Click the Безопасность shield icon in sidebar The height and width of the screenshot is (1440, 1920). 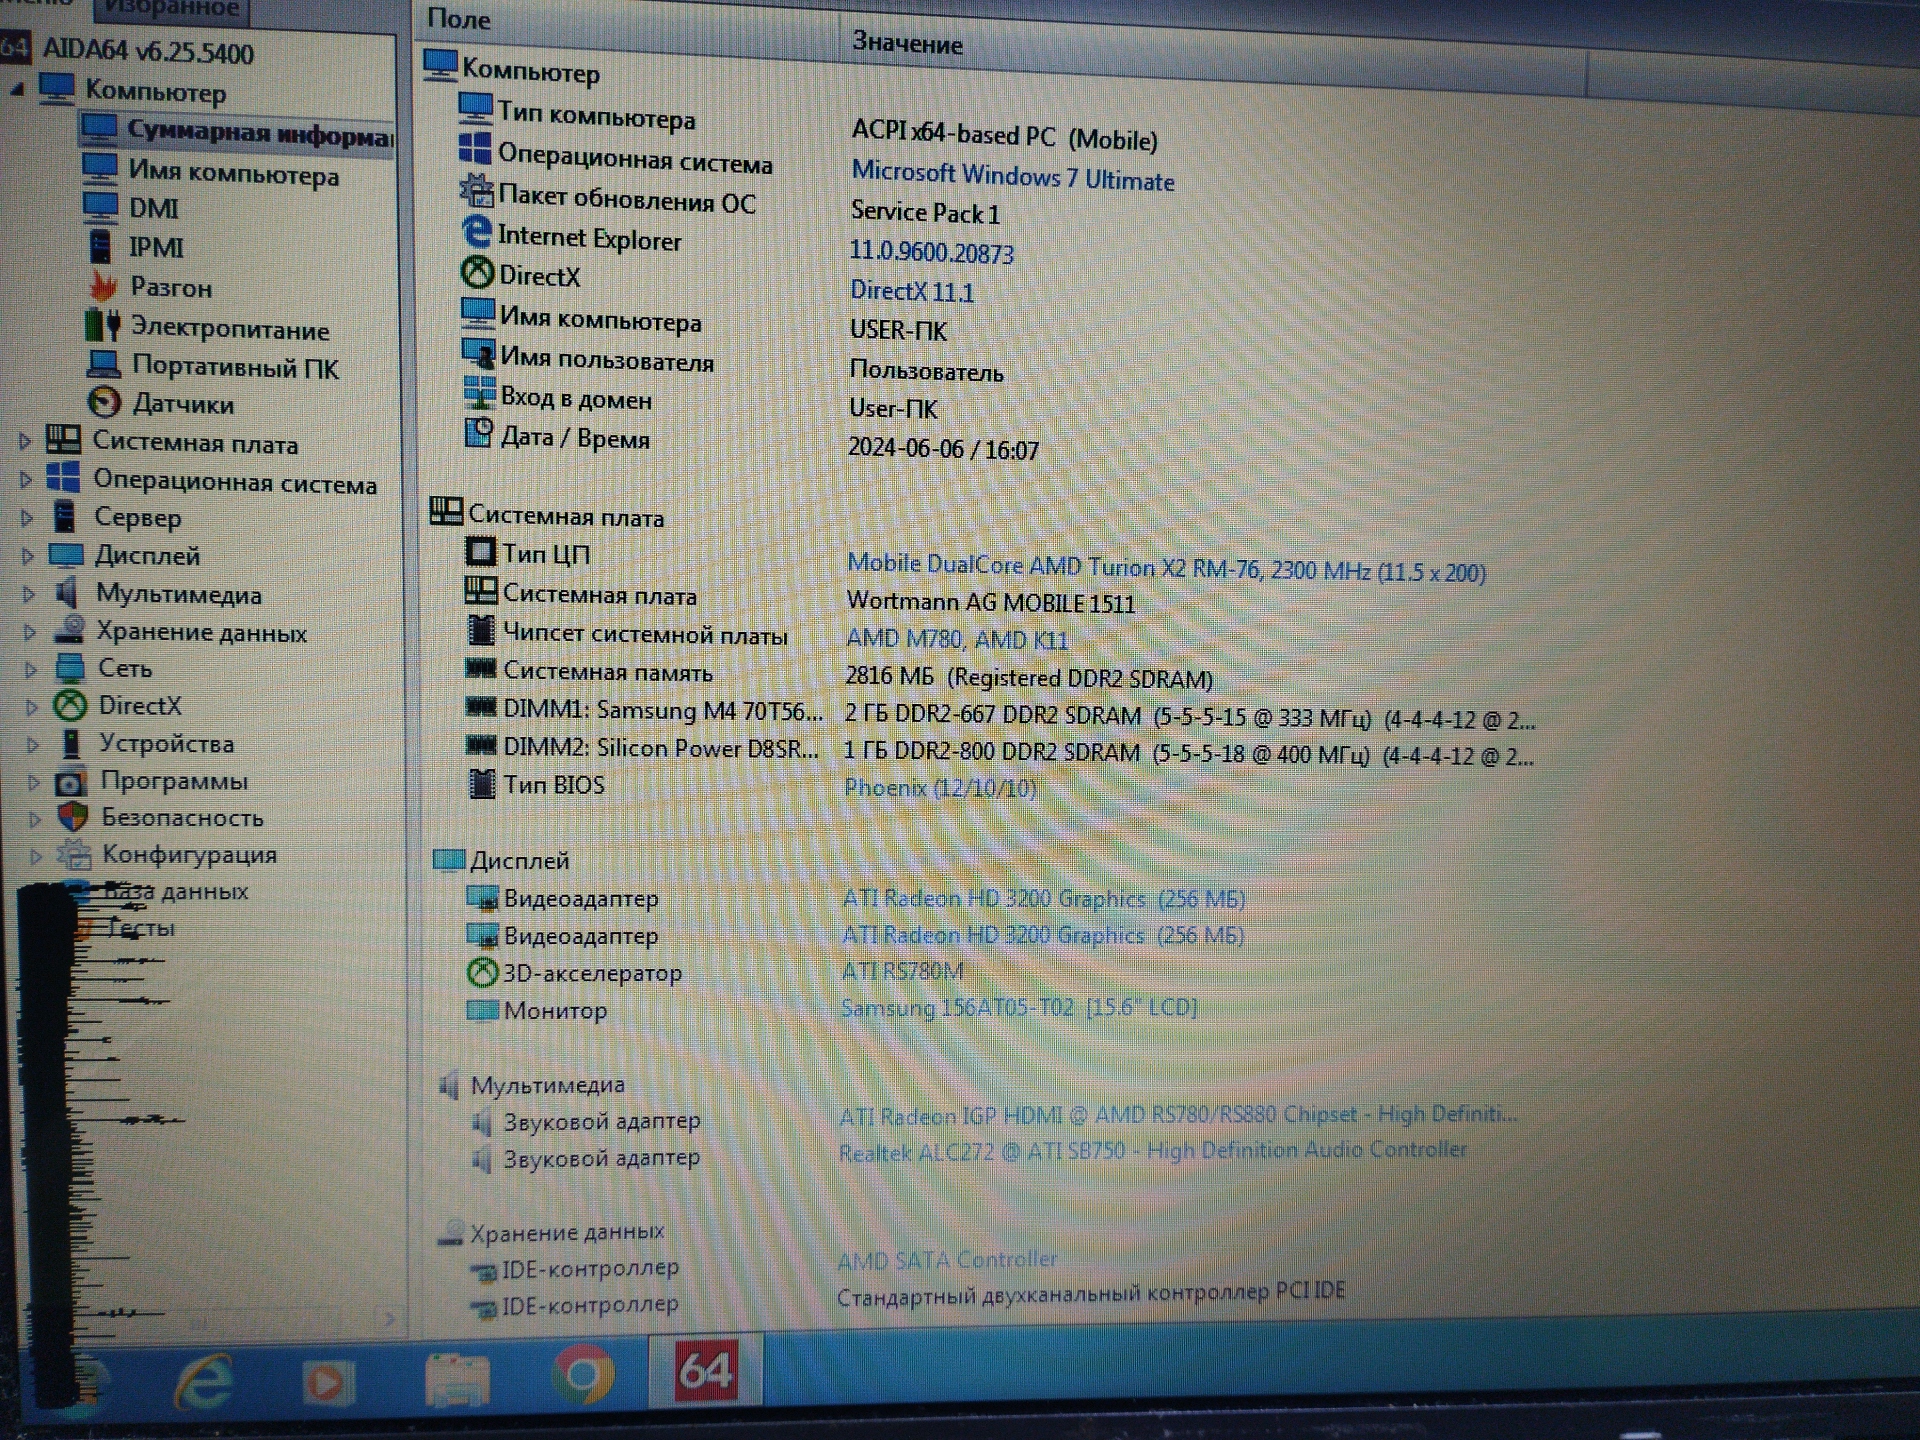point(72,817)
